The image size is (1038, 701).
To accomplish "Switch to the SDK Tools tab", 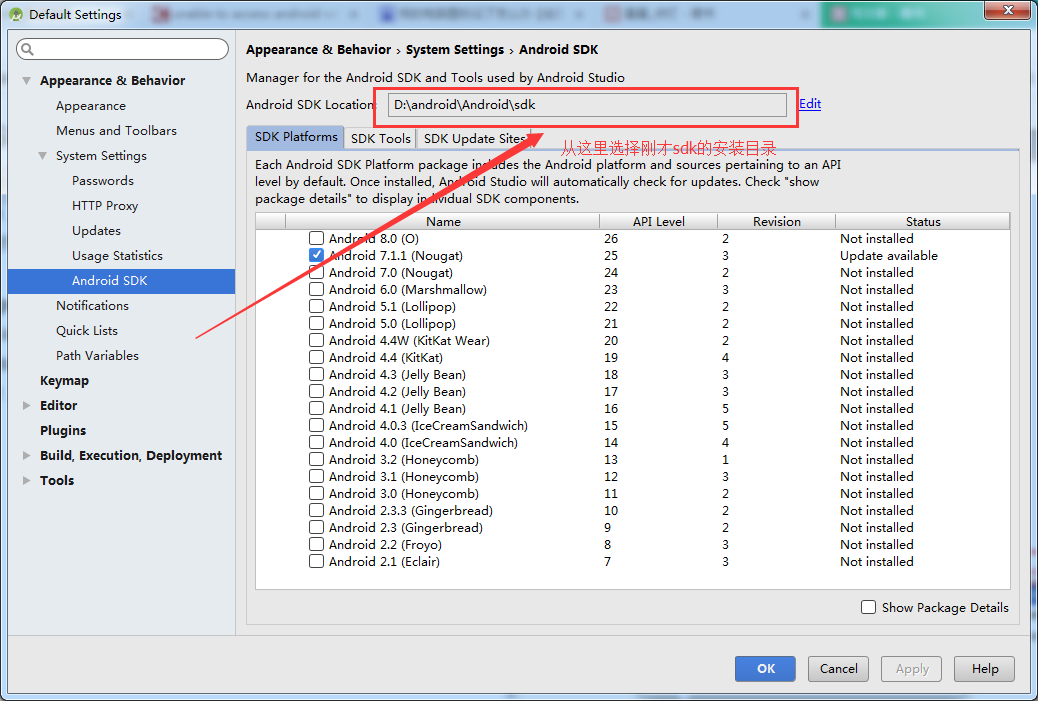I will click(x=381, y=138).
